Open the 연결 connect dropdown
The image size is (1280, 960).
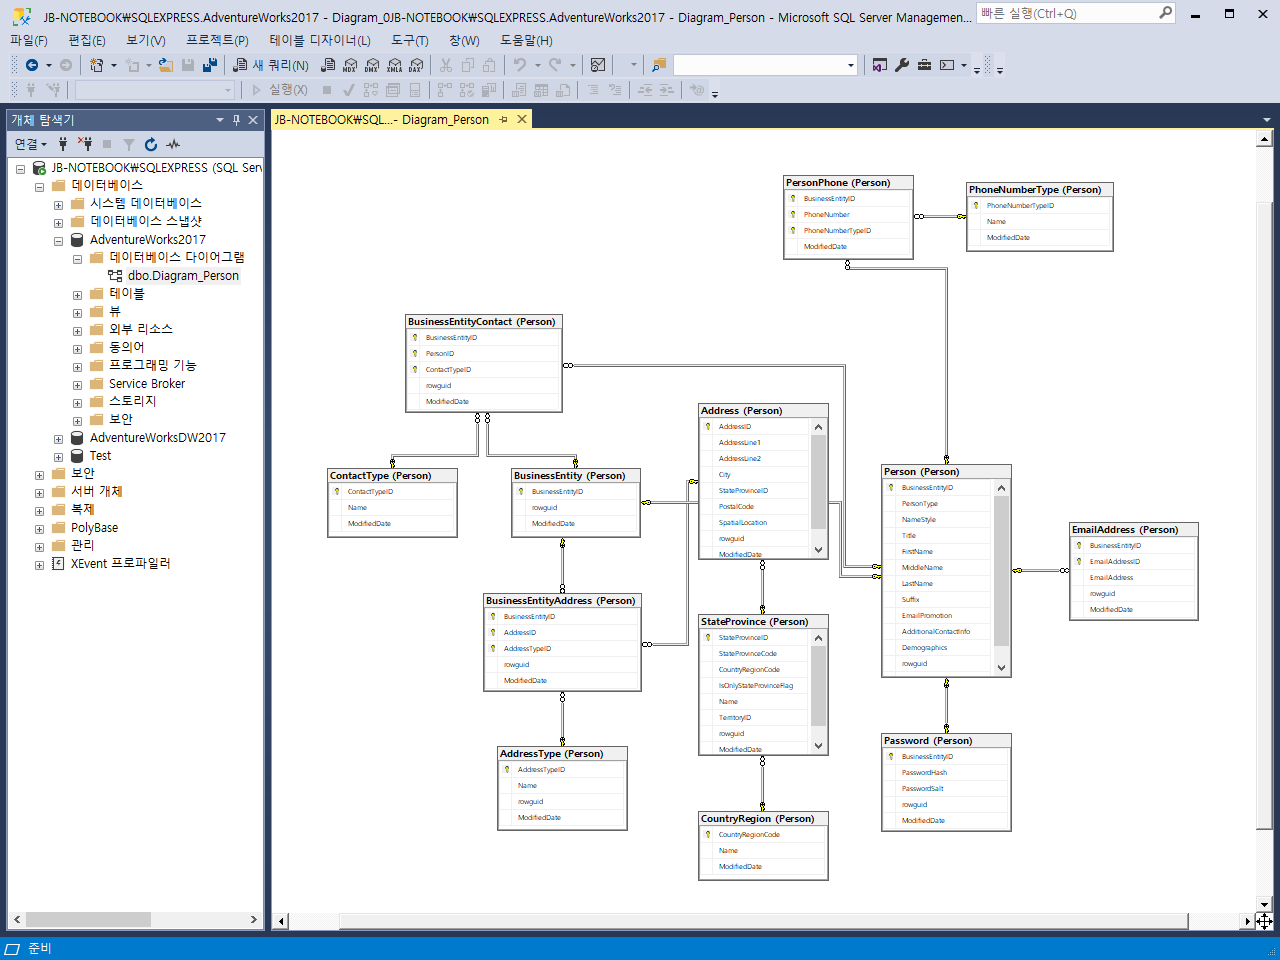pyautogui.click(x=31, y=144)
